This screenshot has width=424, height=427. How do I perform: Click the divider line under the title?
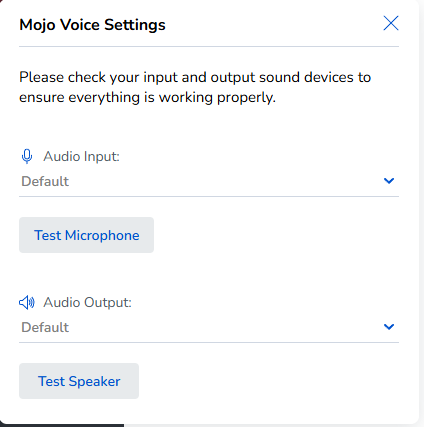209,47
